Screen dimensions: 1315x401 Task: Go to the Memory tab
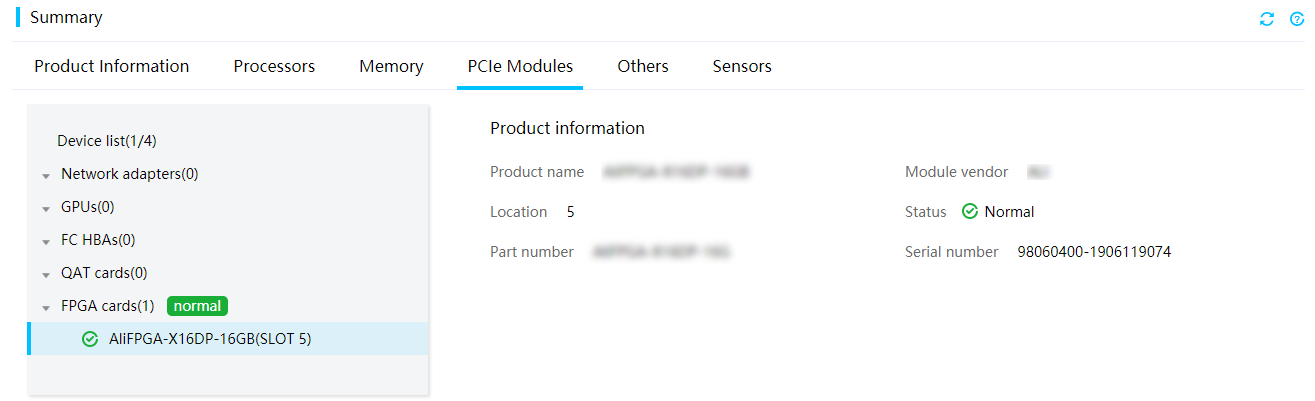(x=391, y=66)
